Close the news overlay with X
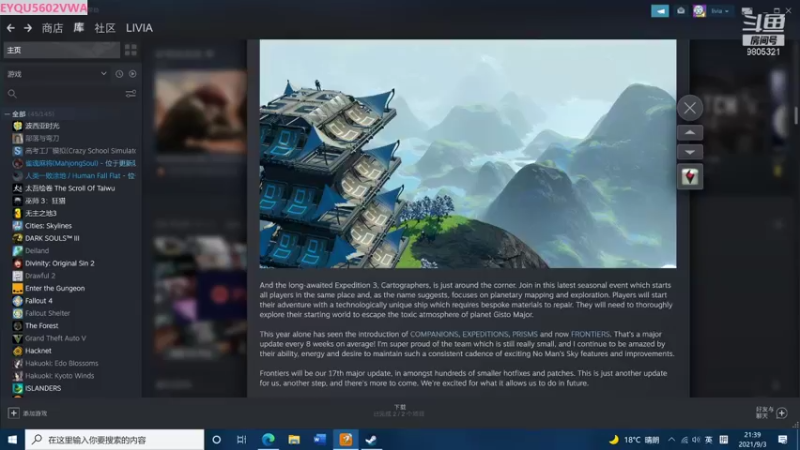The width and height of the screenshot is (800, 450). point(690,108)
